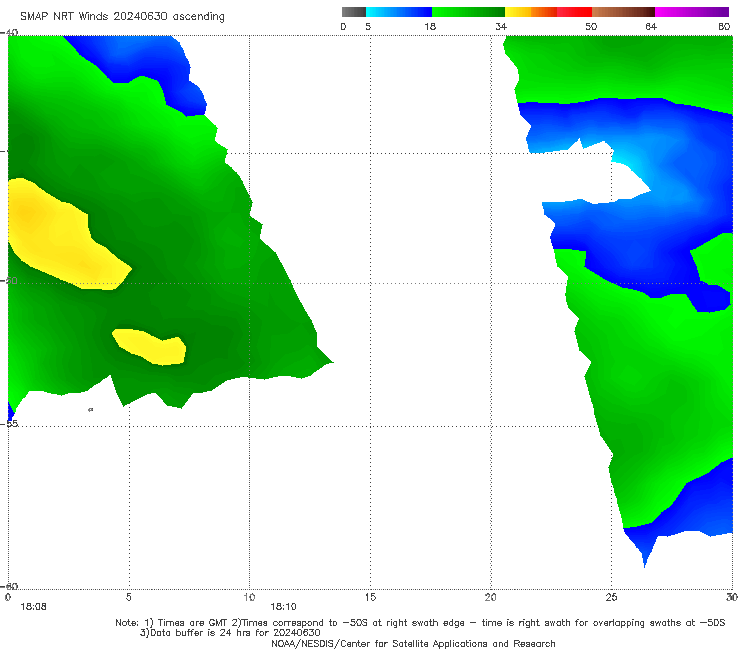740x650 pixels.
Task: Click the cyan-blue segment of the color scale
Action: [x=399, y=12]
